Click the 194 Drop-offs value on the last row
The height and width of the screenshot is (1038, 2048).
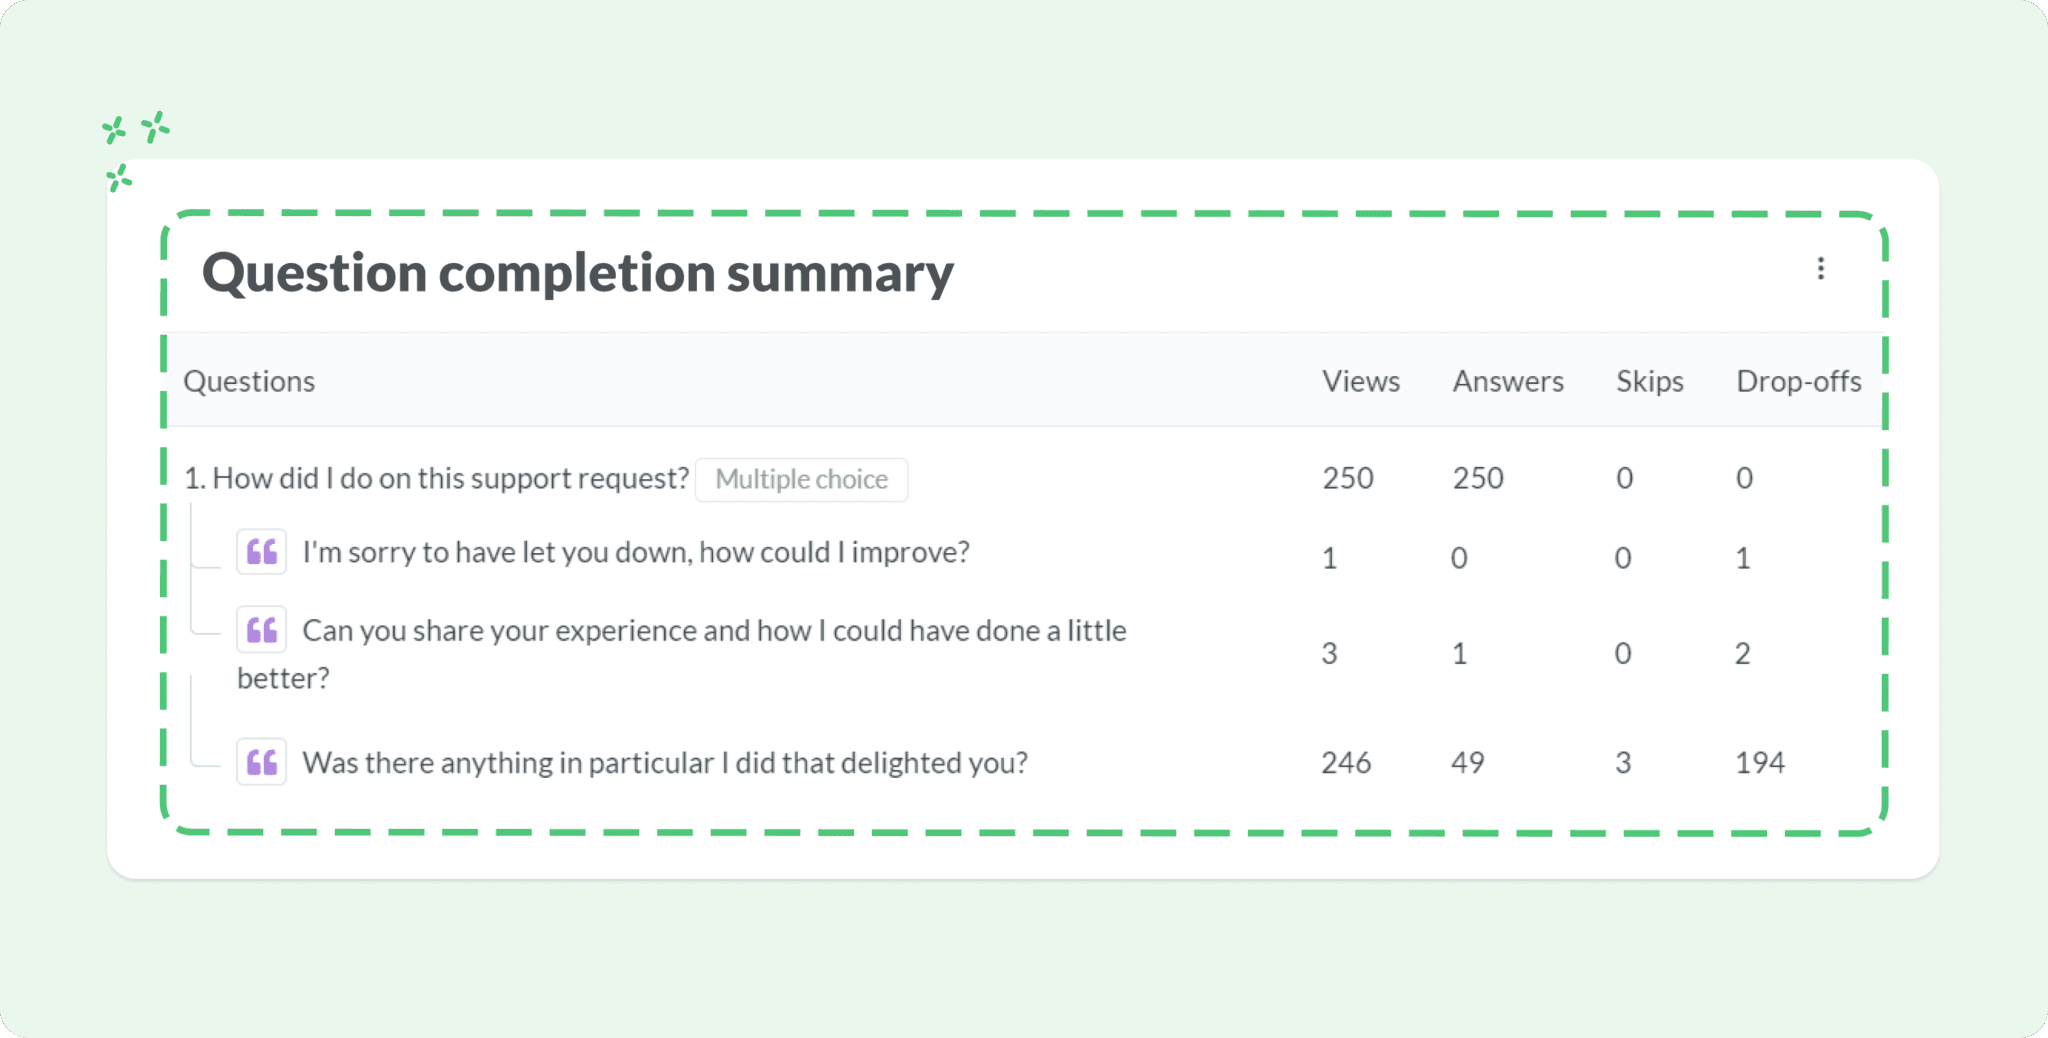1762,761
